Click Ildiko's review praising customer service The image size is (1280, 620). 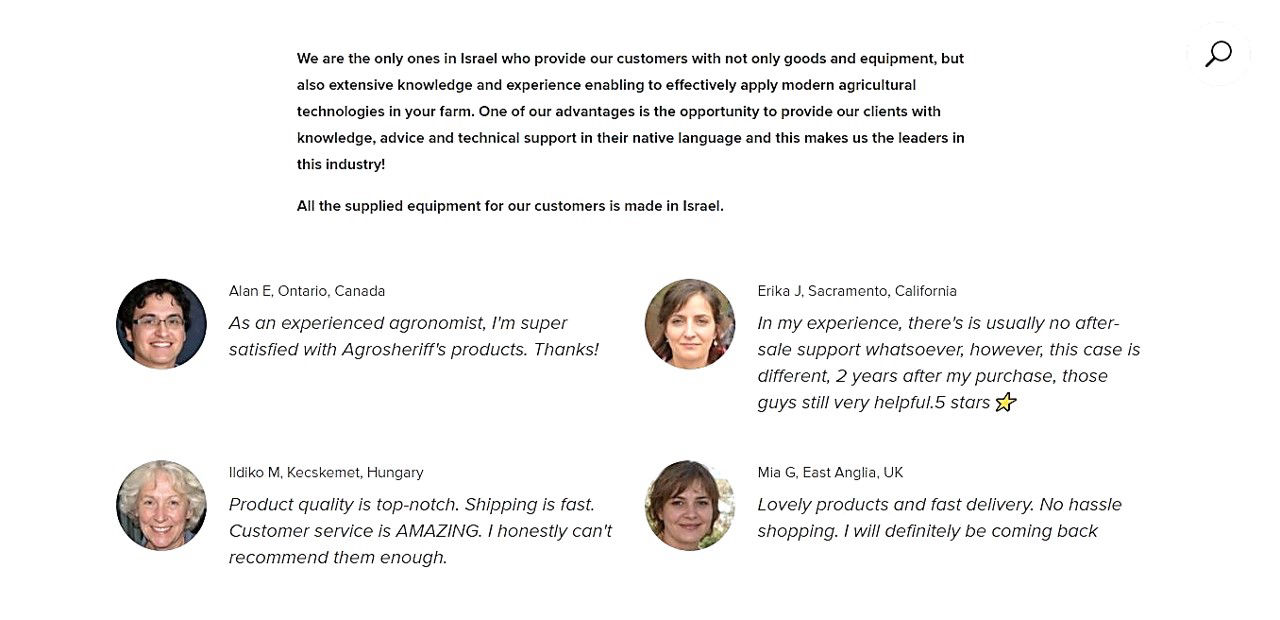[x=420, y=530]
